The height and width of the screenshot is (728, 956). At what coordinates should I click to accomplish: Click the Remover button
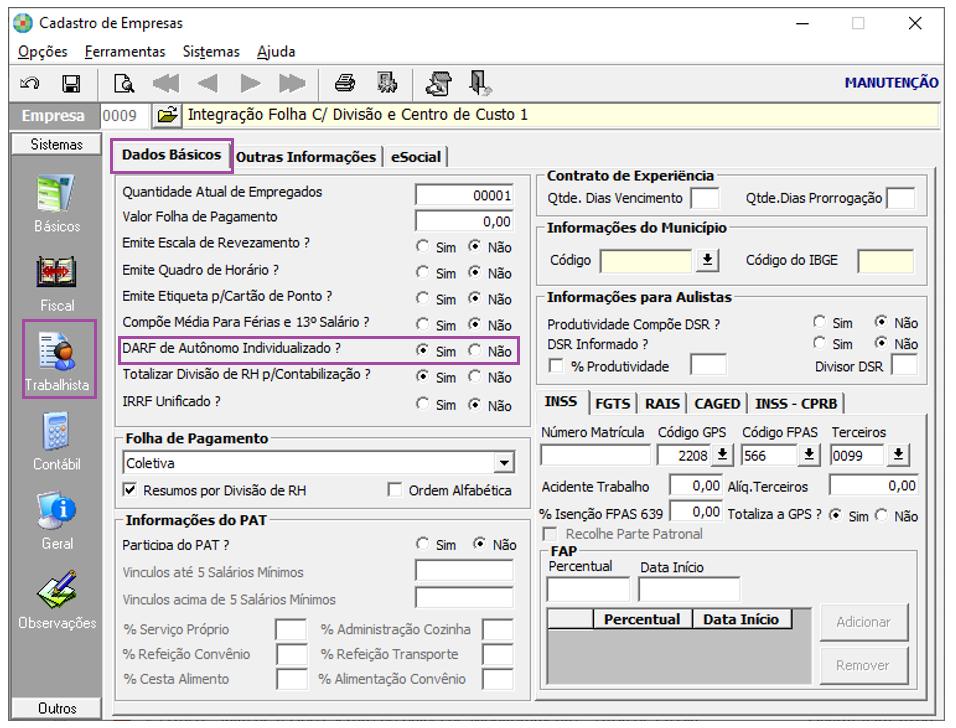pos(863,665)
